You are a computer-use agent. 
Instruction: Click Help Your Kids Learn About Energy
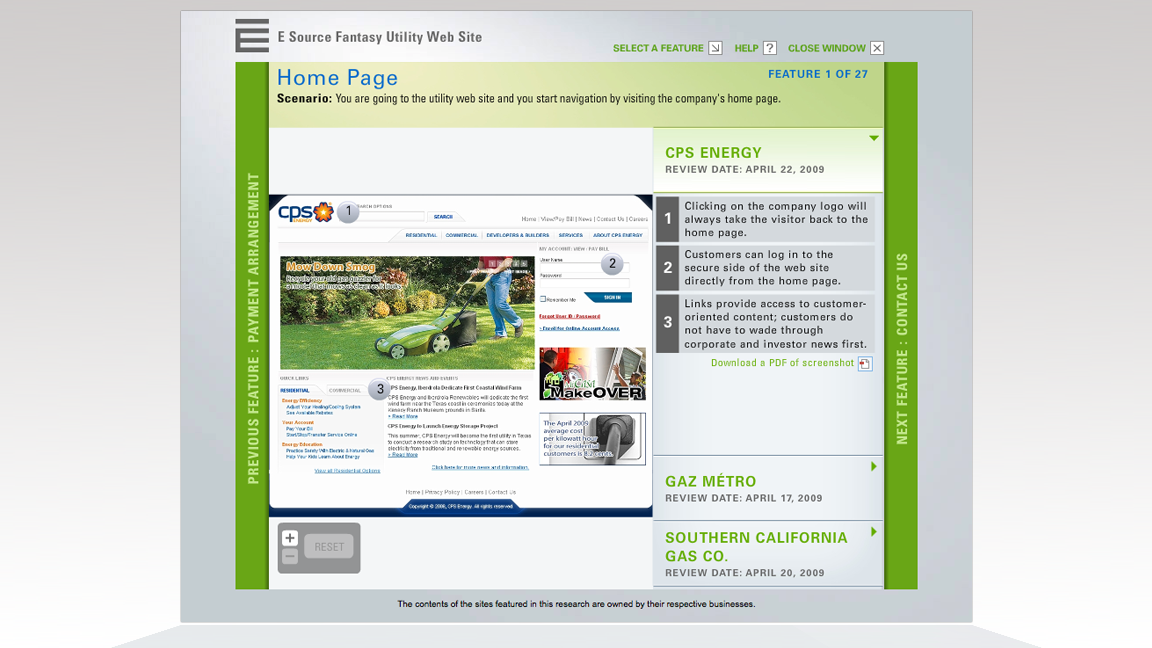(x=323, y=457)
